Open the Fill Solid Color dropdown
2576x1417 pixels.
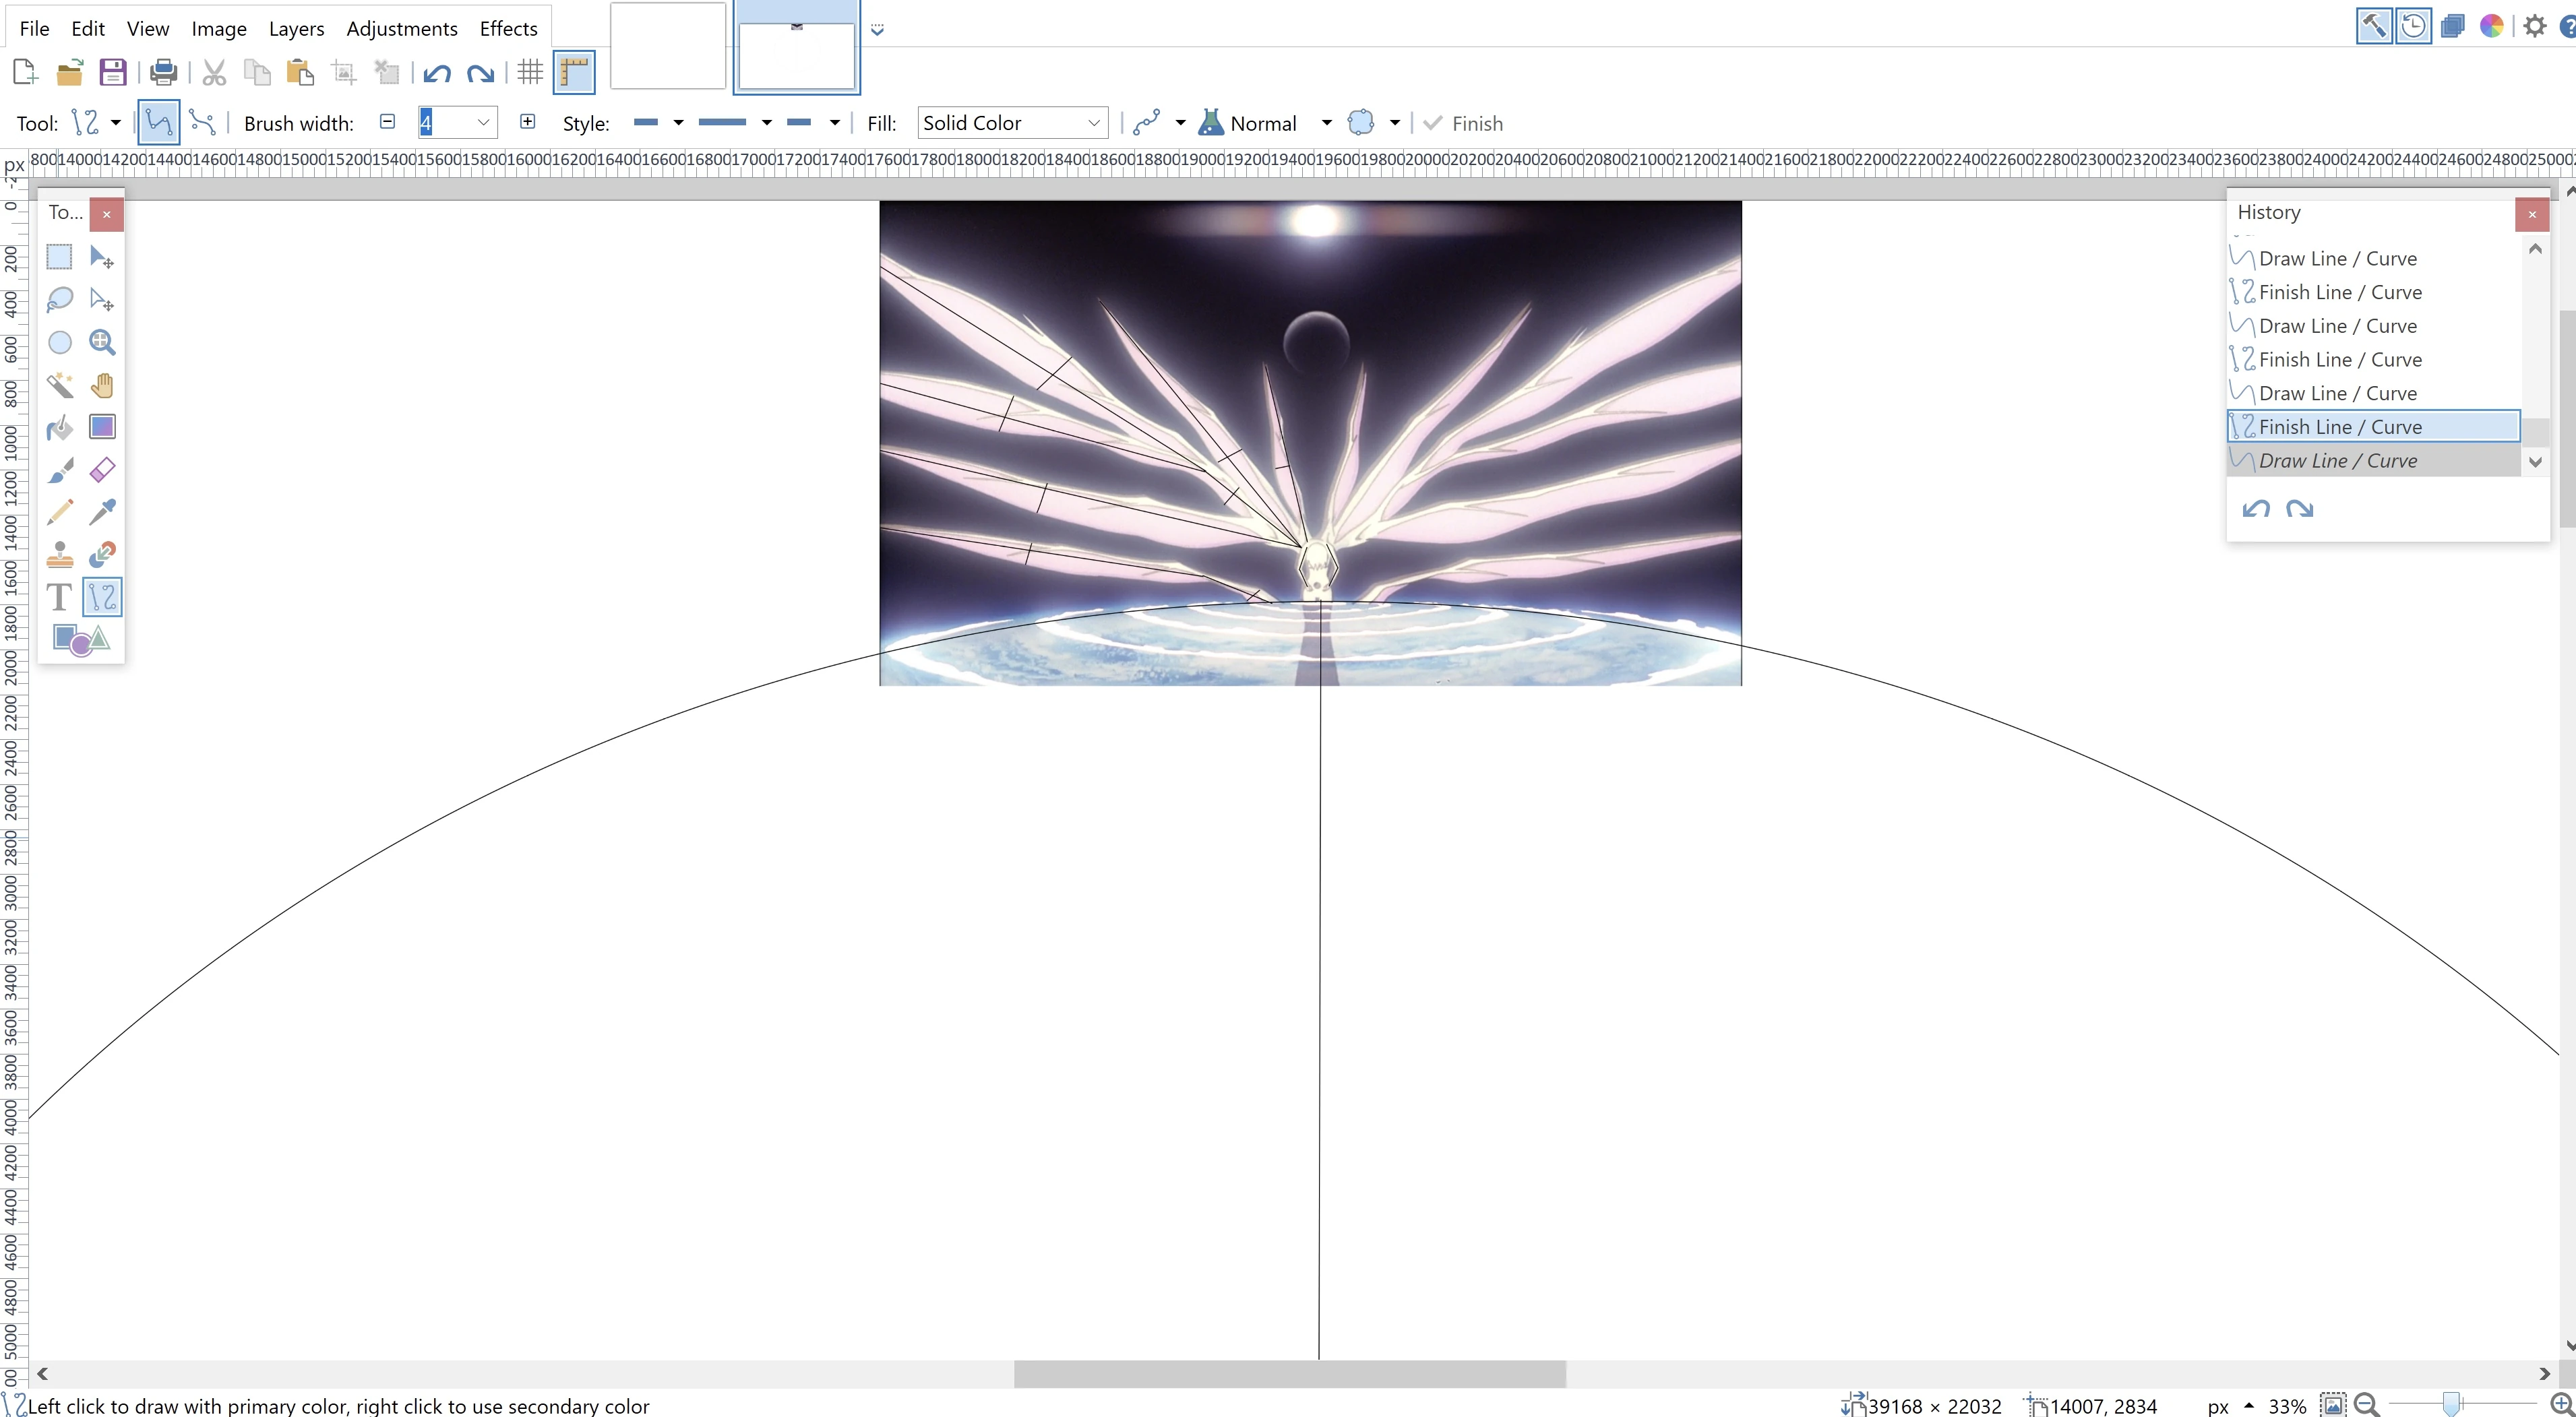[1011, 123]
